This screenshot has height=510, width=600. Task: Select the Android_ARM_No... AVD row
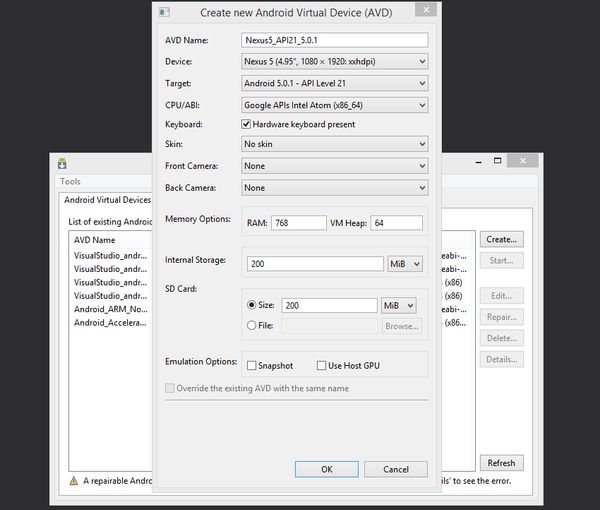pyautogui.click(x=111, y=309)
